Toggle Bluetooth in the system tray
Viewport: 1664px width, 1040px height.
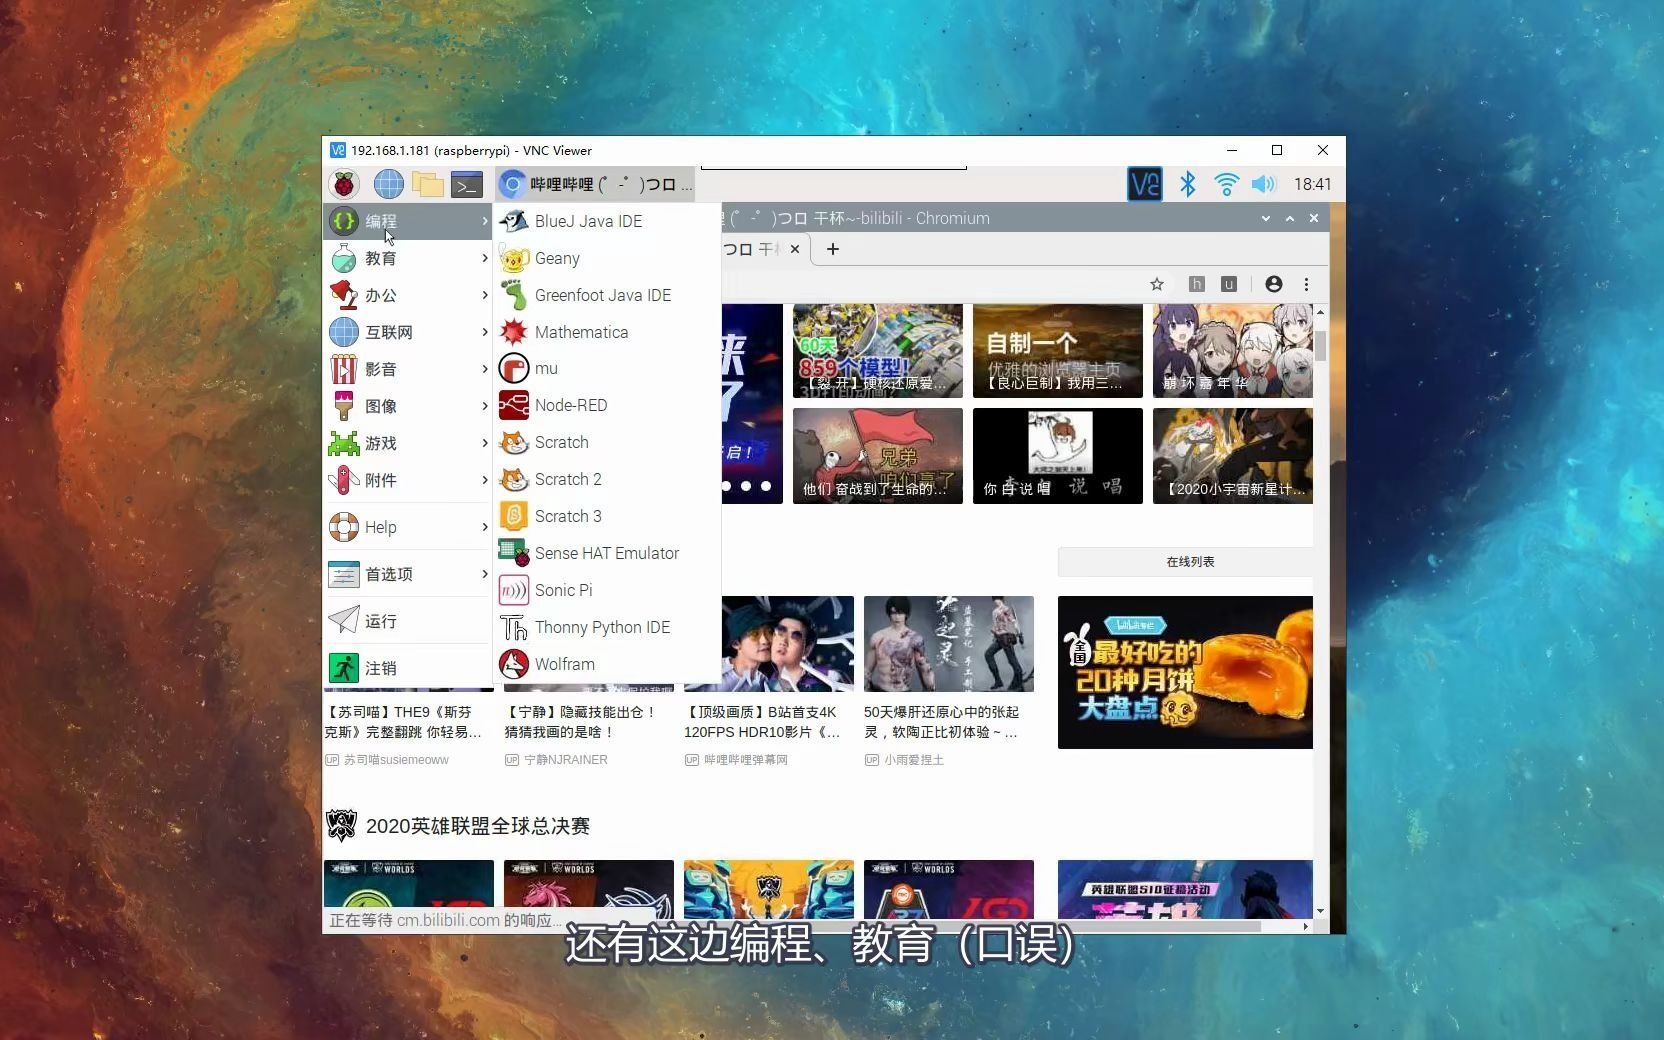1188,184
